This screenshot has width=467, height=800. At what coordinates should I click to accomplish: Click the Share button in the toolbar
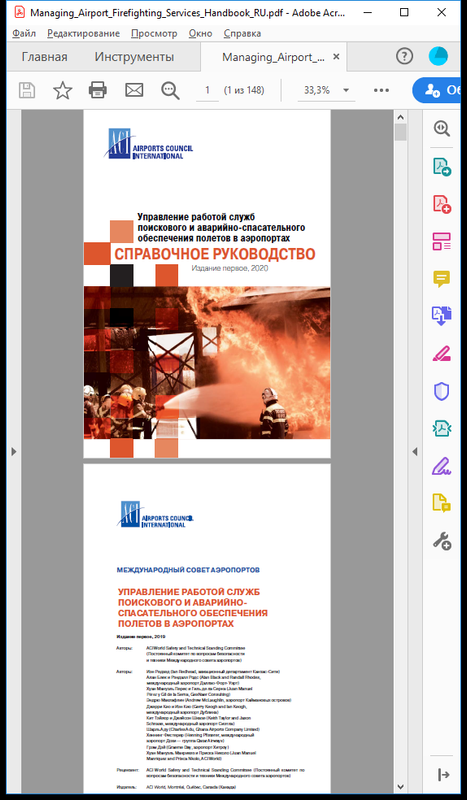(439, 90)
